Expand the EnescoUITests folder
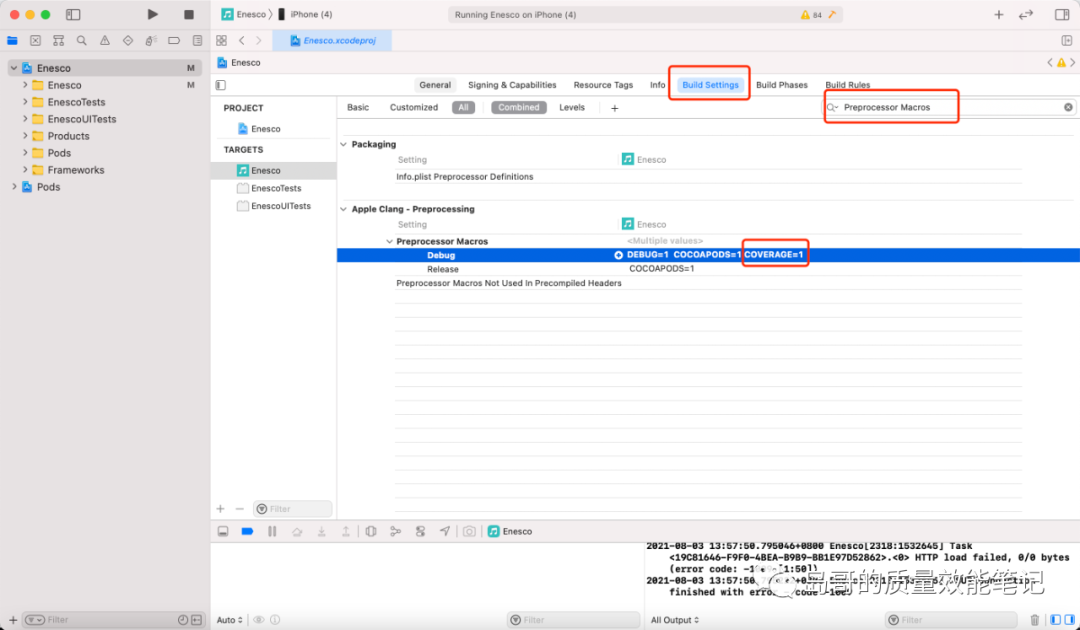The height and width of the screenshot is (630, 1080). tap(25, 119)
